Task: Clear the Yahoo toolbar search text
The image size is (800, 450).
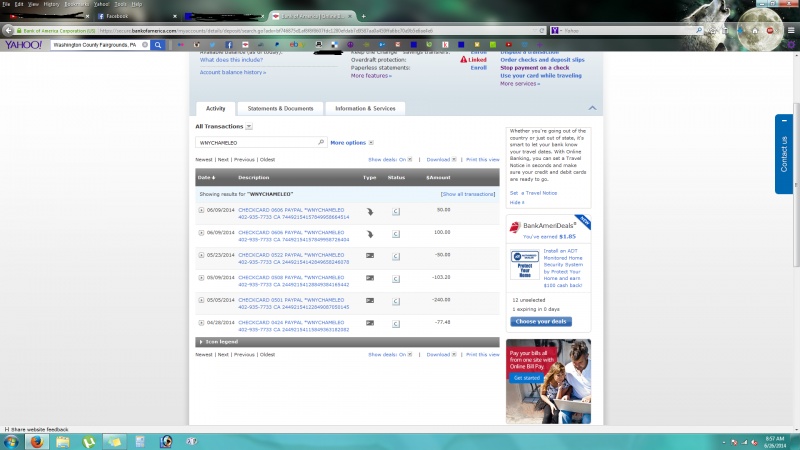Action: point(145,45)
